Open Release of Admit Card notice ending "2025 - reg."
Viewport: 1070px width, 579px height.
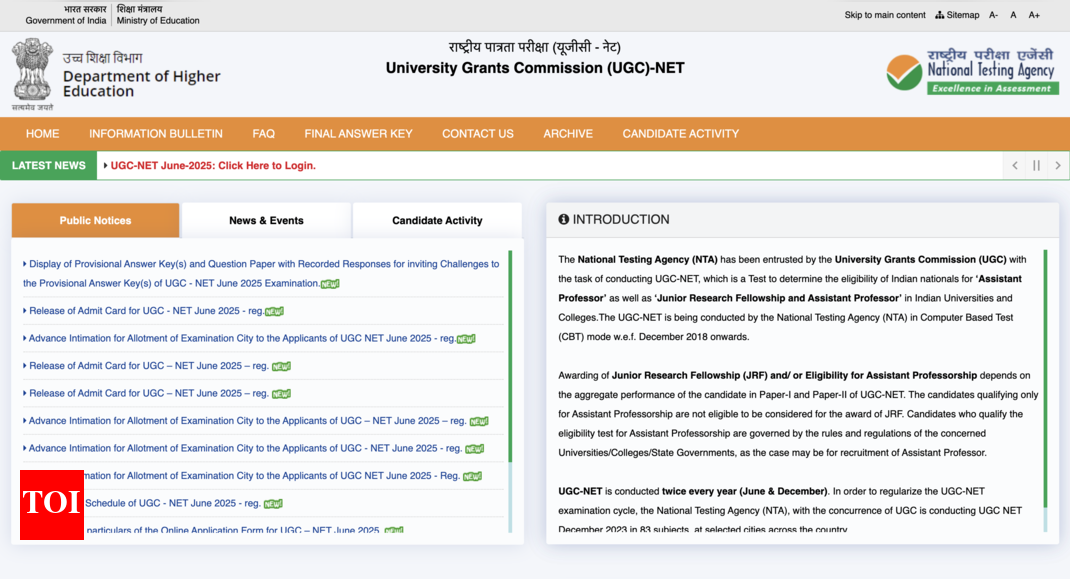click(x=146, y=311)
